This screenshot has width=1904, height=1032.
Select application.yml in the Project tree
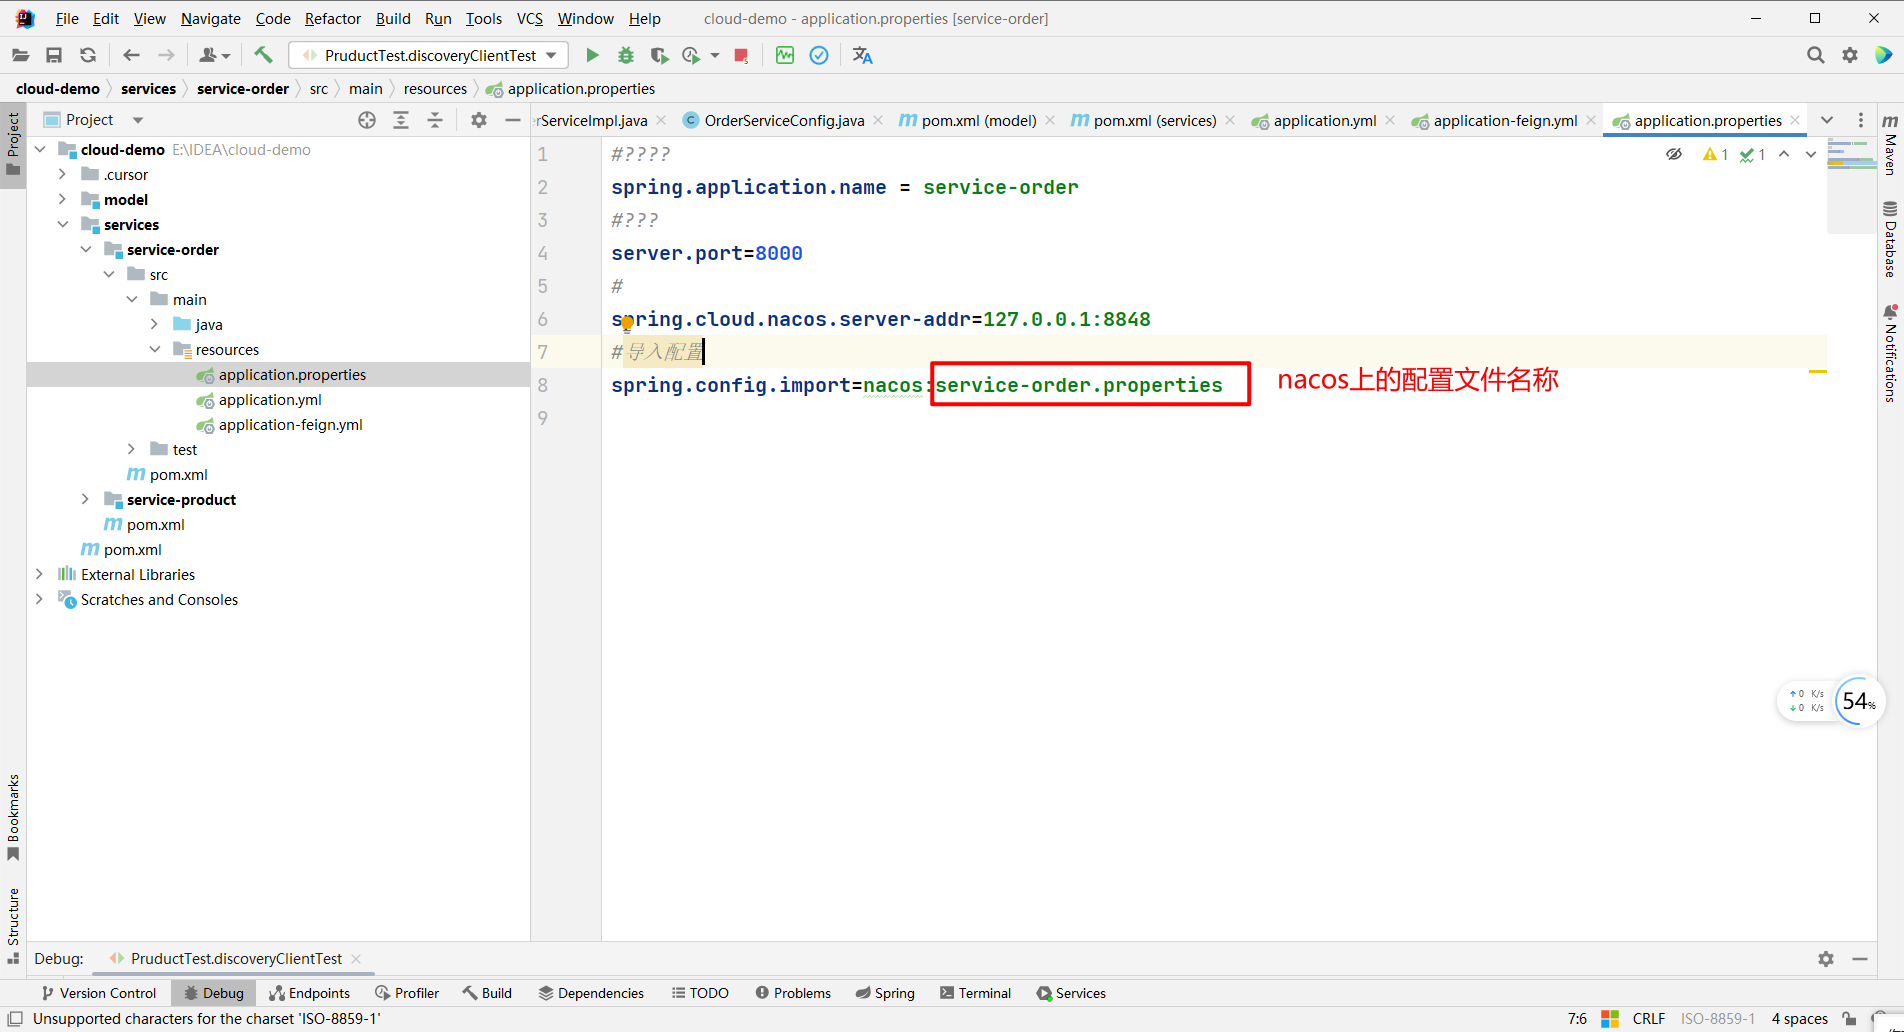tap(270, 400)
